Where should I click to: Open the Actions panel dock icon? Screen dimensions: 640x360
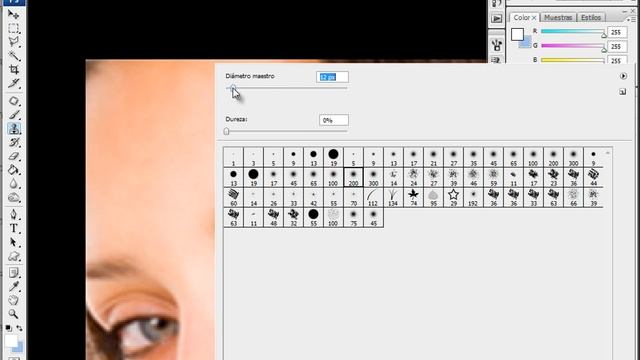[497, 18]
